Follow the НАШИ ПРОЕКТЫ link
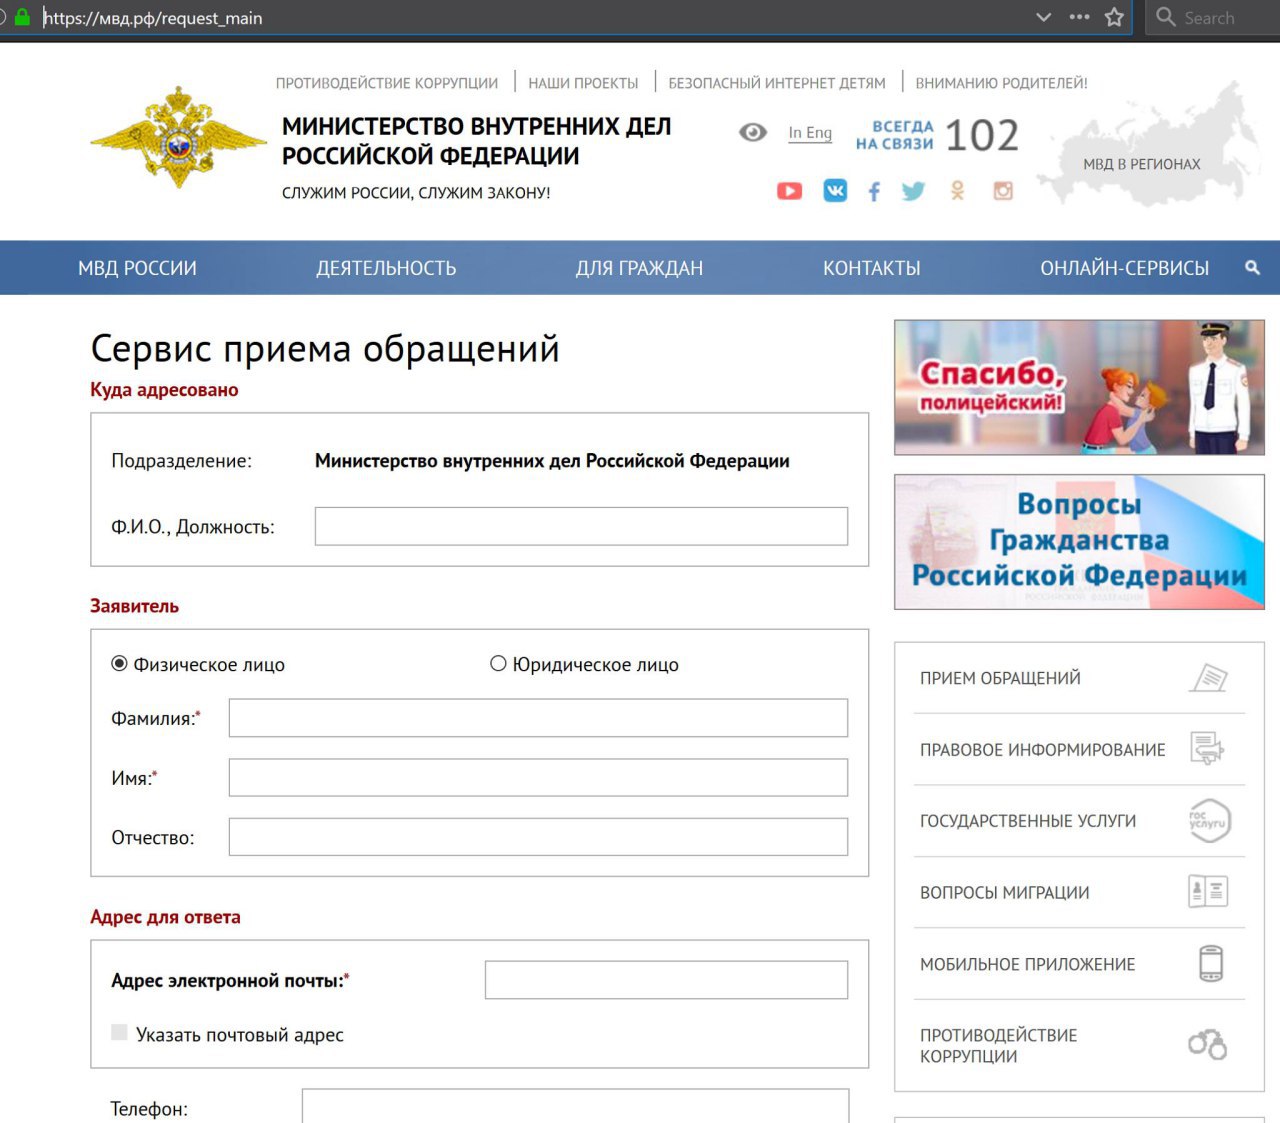The width and height of the screenshot is (1280, 1123). 583,83
